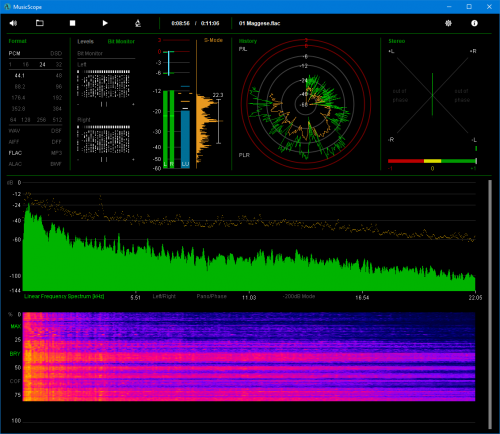Click the circular loudness history radar
500x434 pixels.
[306, 104]
